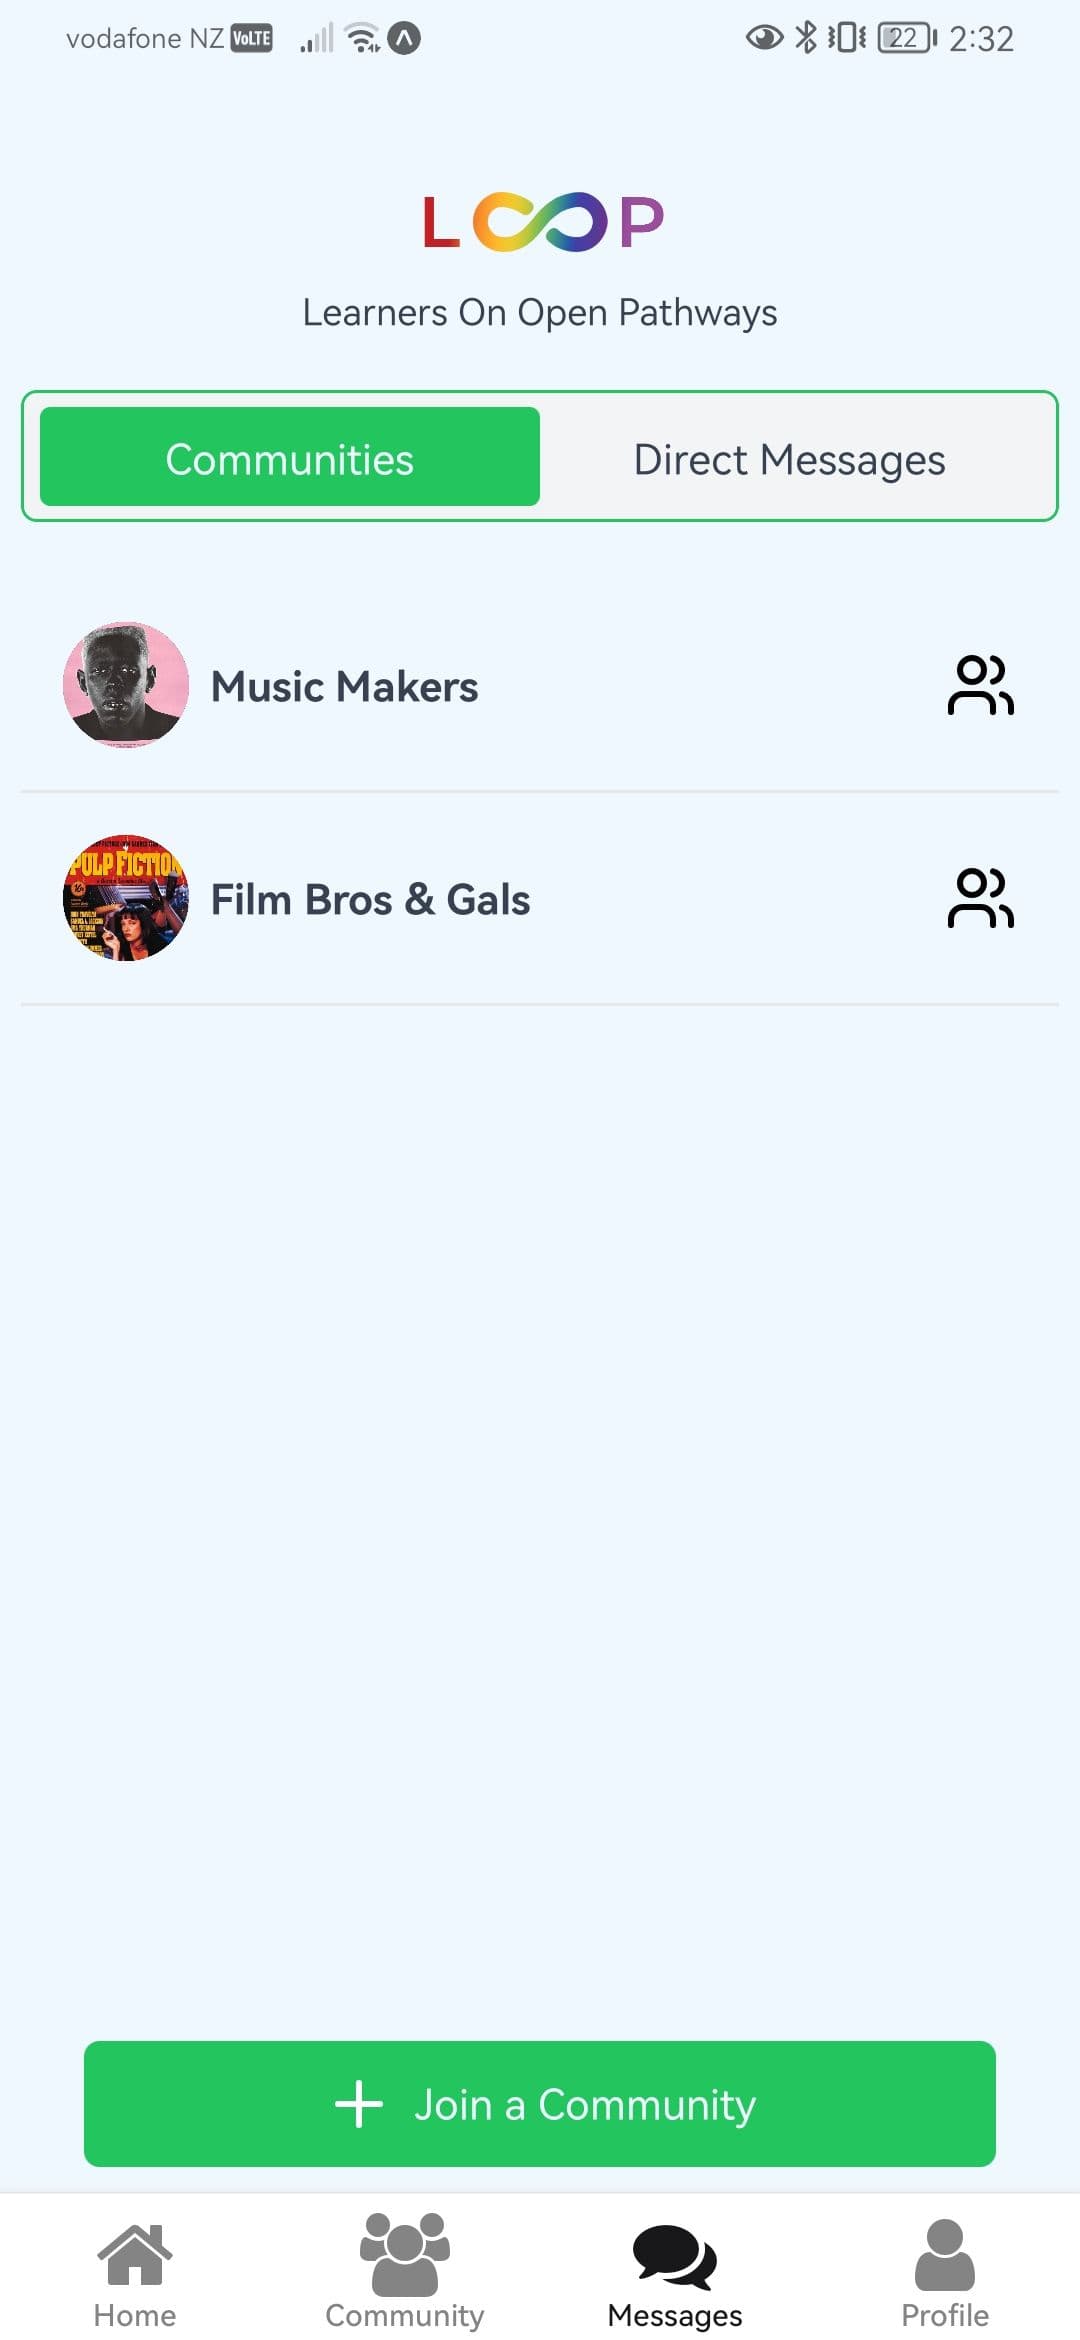Viewport: 1080px width, 2340px height.
Task: Tap the Wi-Fi status icon
Action: 362,38
